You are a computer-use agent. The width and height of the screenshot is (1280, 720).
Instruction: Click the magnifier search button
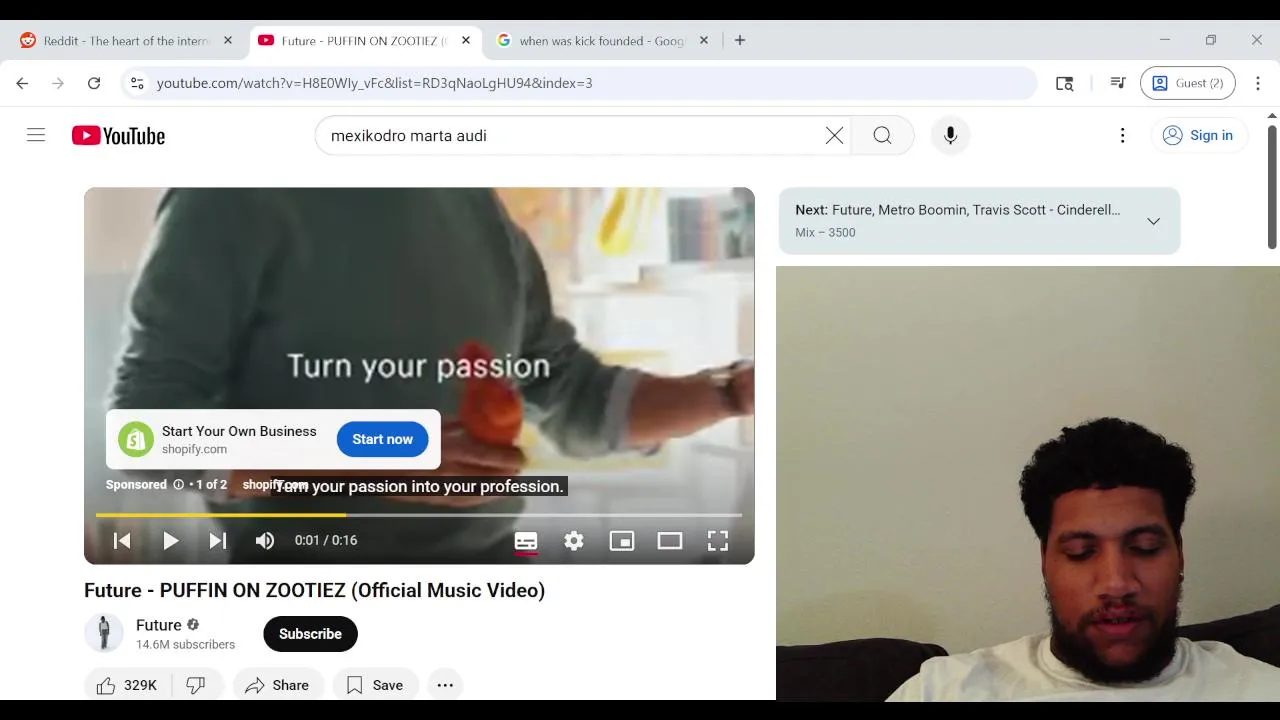point(882,136)
